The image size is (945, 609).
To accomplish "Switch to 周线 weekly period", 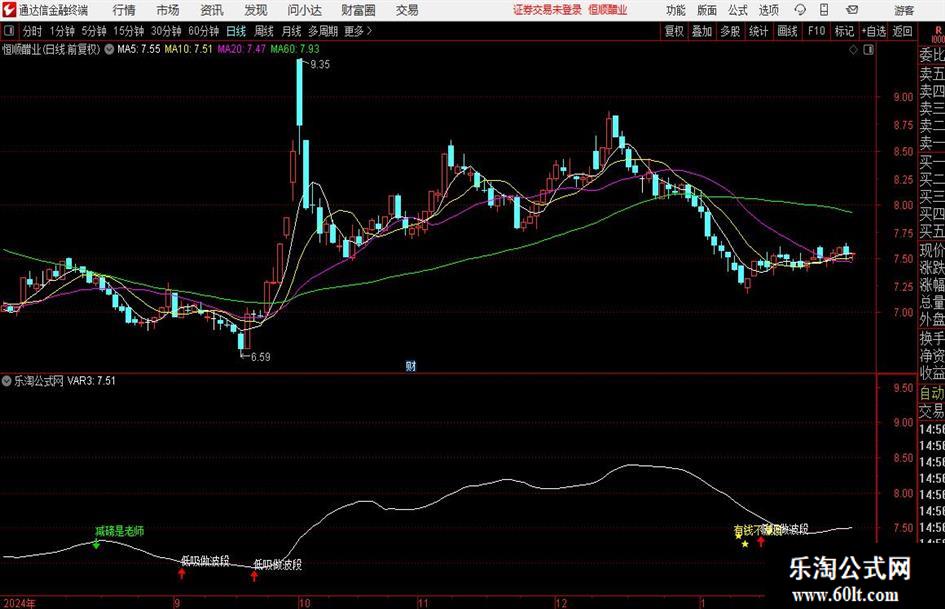I will pyautogui.click(x=264, y=31).
